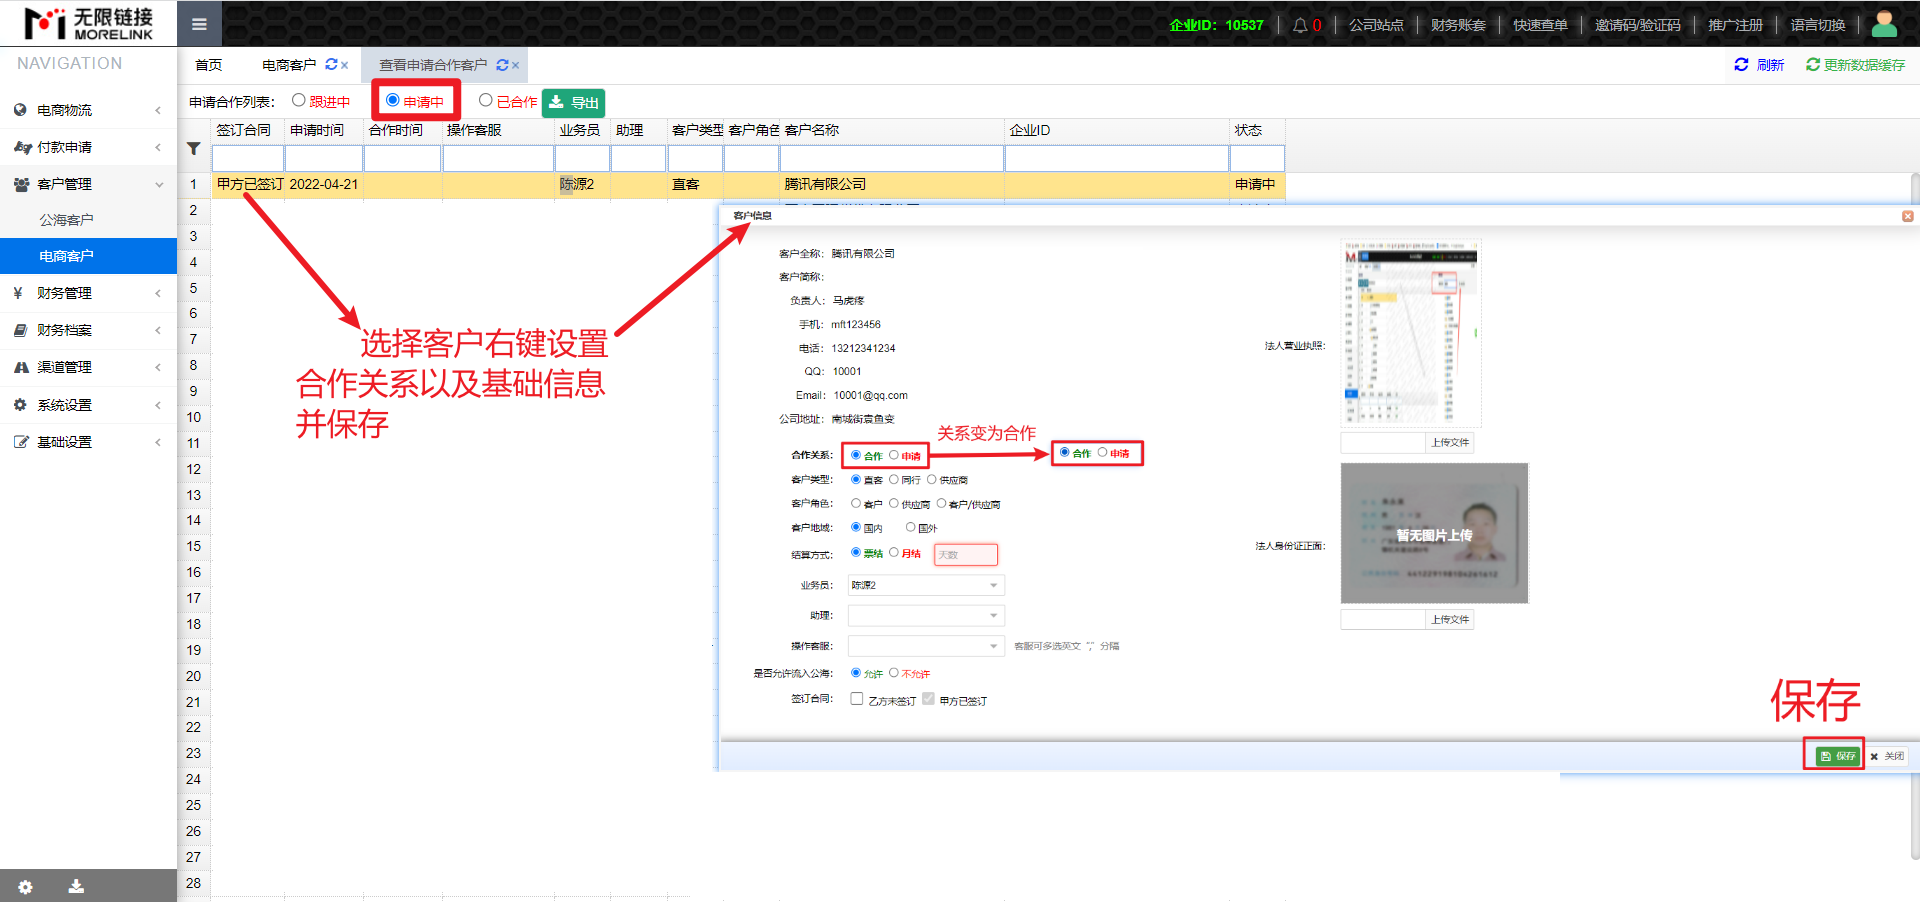Click the 申请时间 column header
The width and height of the screenshot is (1920, 902).
click(317, 130)
